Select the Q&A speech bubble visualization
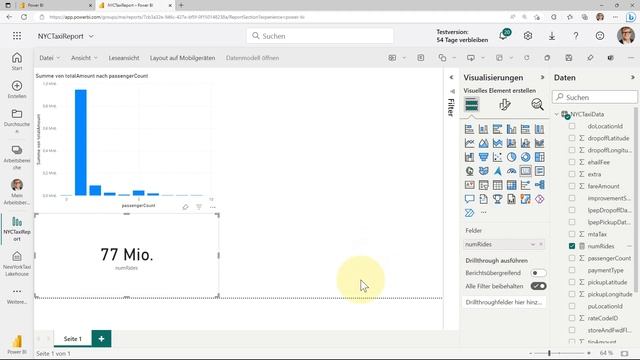 click(469, 199)
